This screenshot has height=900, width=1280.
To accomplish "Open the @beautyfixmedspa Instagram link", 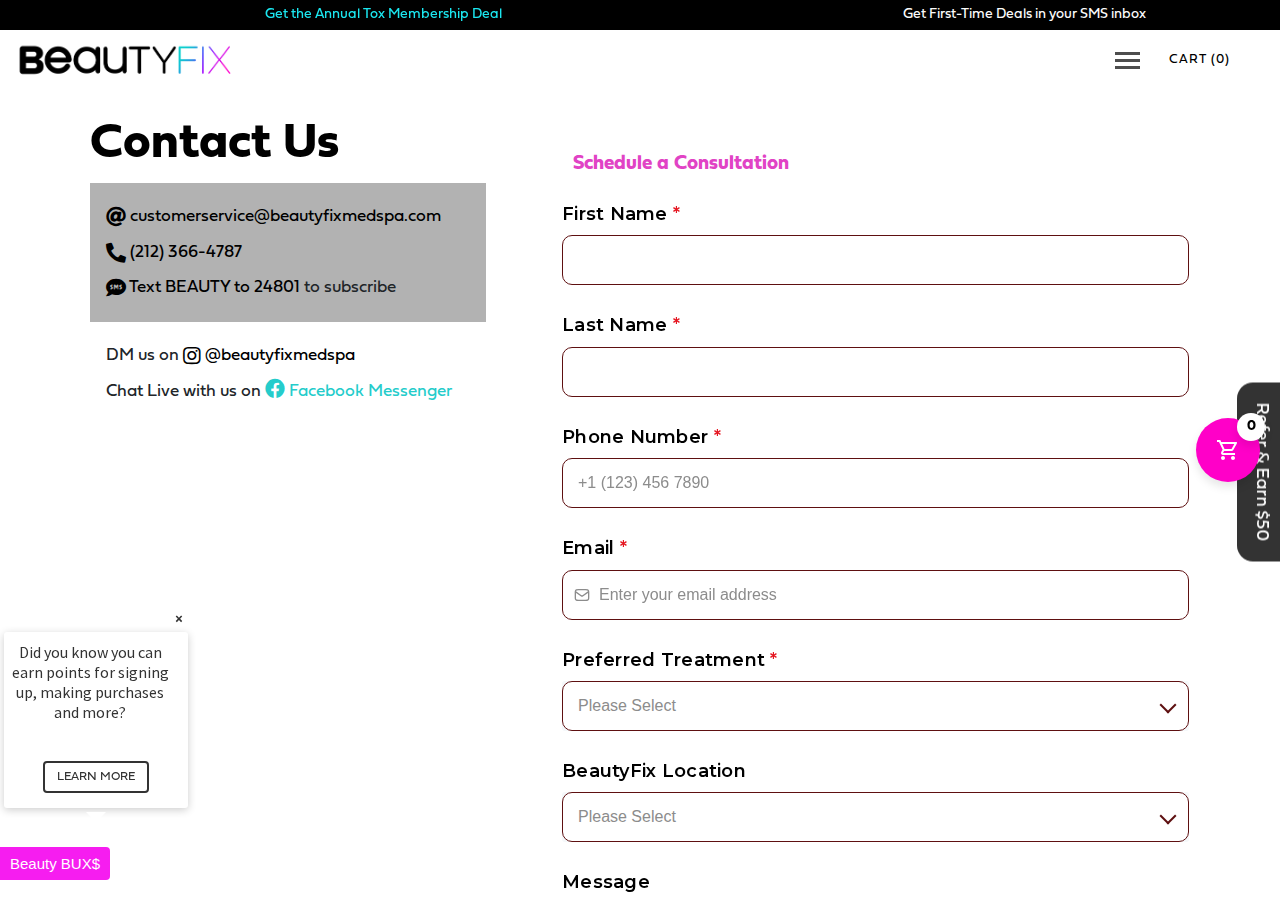I will pos(280,355).
